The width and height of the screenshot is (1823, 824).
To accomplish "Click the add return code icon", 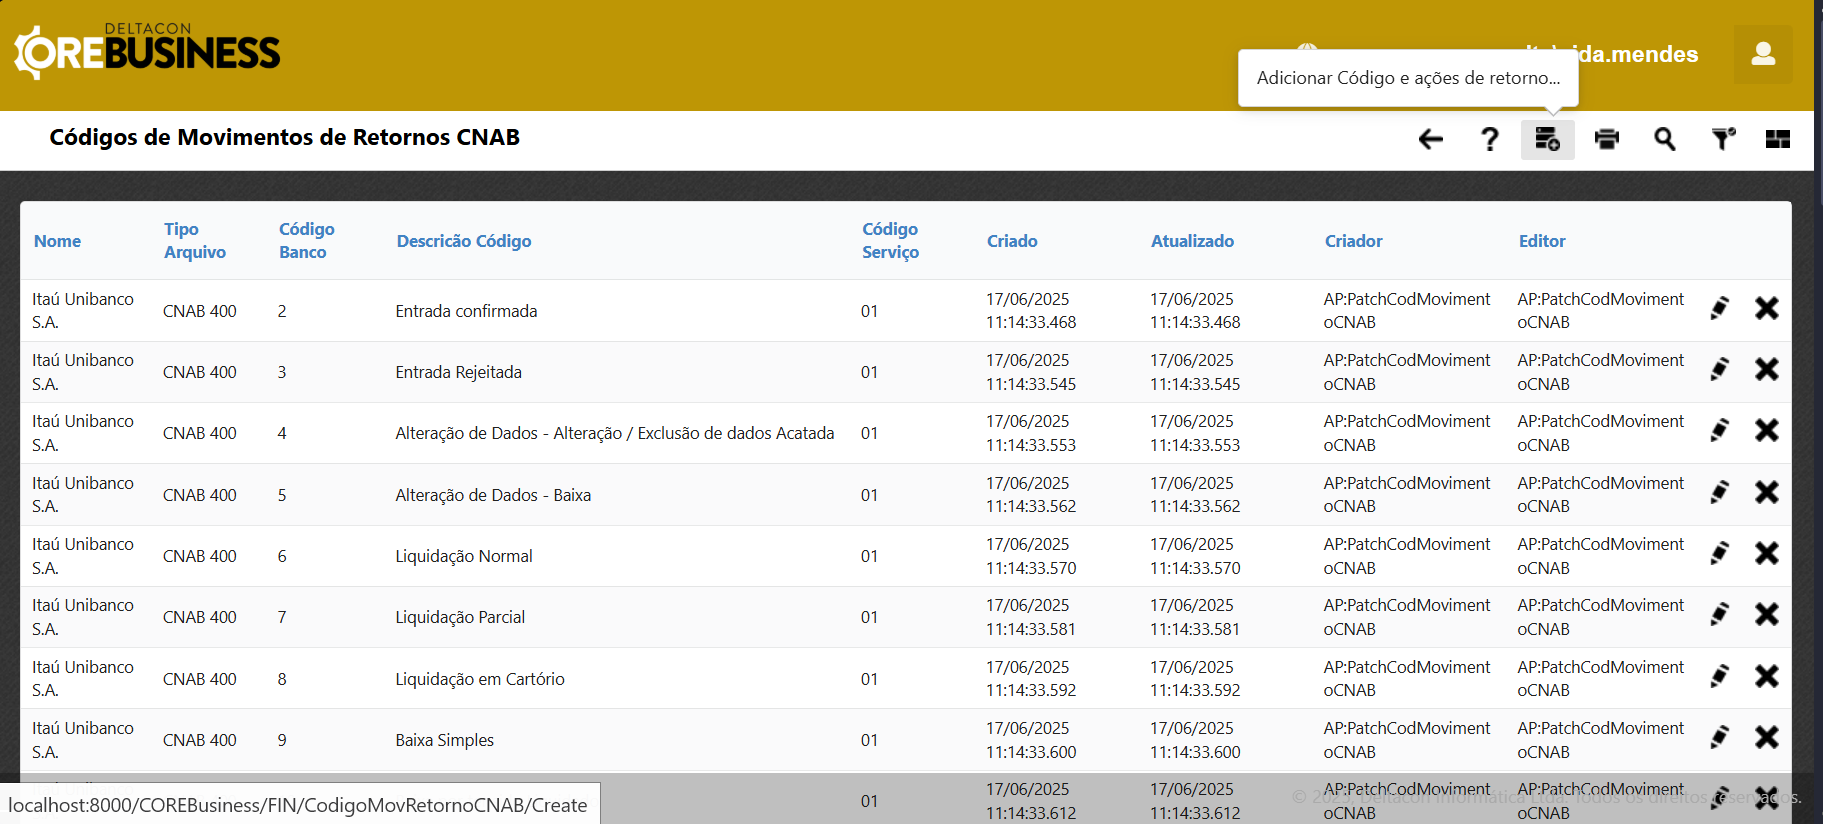I will click(x=1547, y=139).
